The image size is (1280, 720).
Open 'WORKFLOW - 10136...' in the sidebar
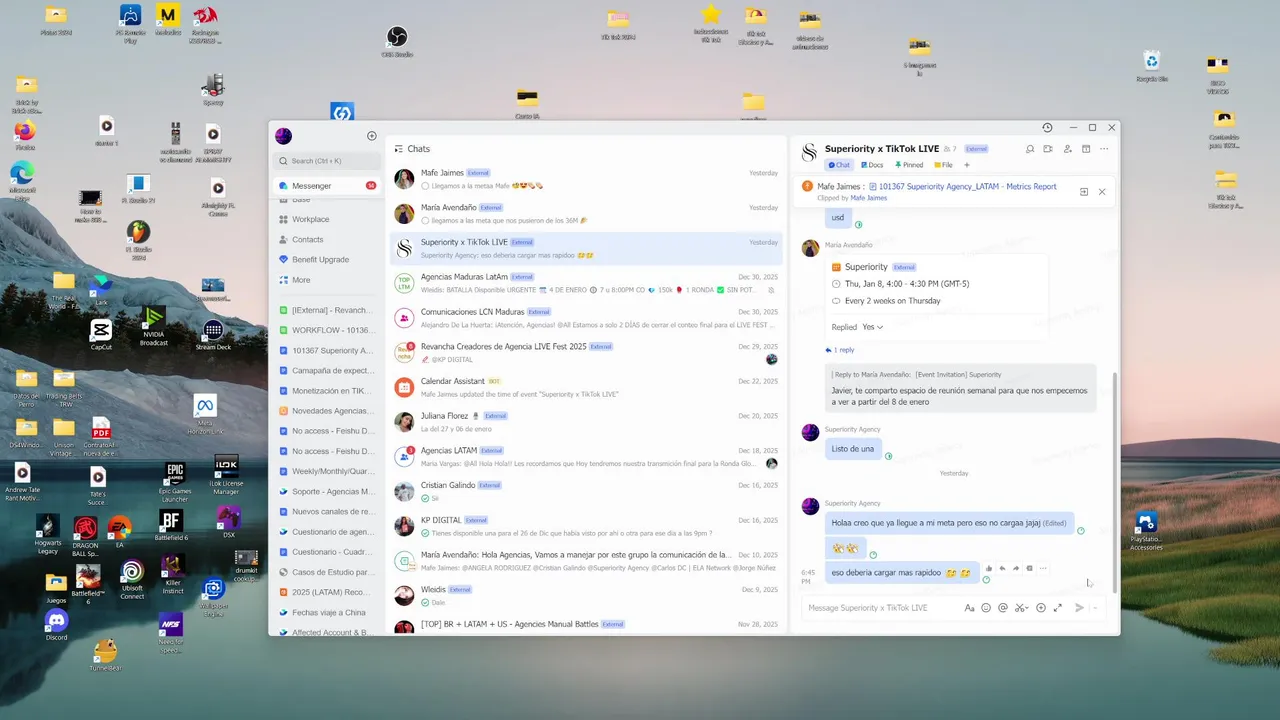click(327, 330)
